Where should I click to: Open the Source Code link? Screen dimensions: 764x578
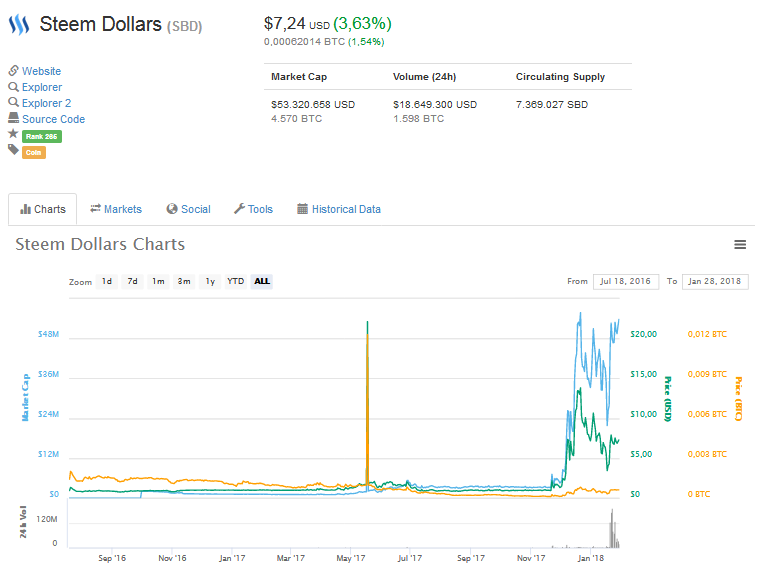53,119
